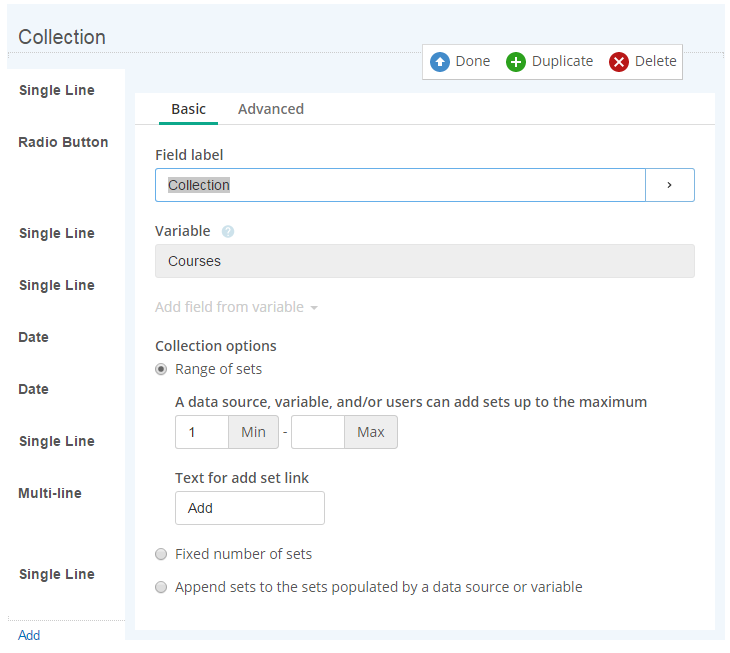
Task: Click inside the Field label text box
Action: (x=400, y=185)
